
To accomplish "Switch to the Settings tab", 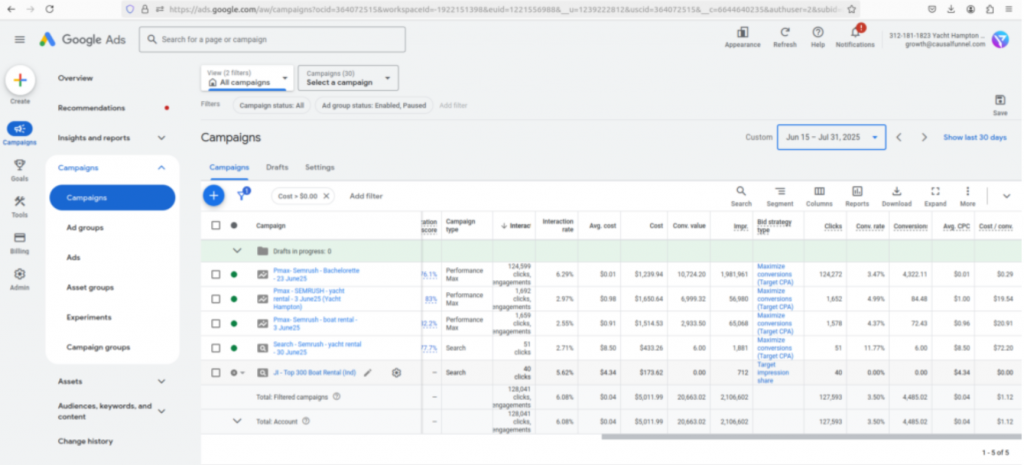I will (320, 167).
